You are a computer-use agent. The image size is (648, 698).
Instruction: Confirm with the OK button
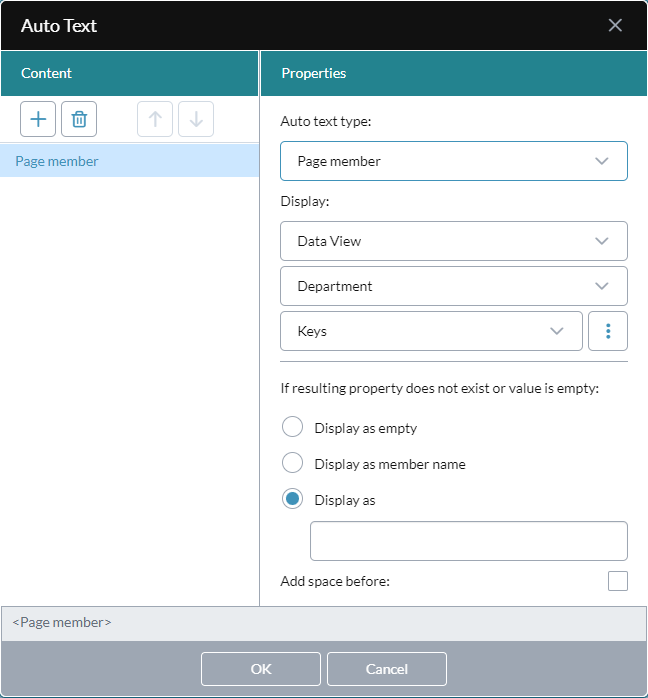point(261,669)
